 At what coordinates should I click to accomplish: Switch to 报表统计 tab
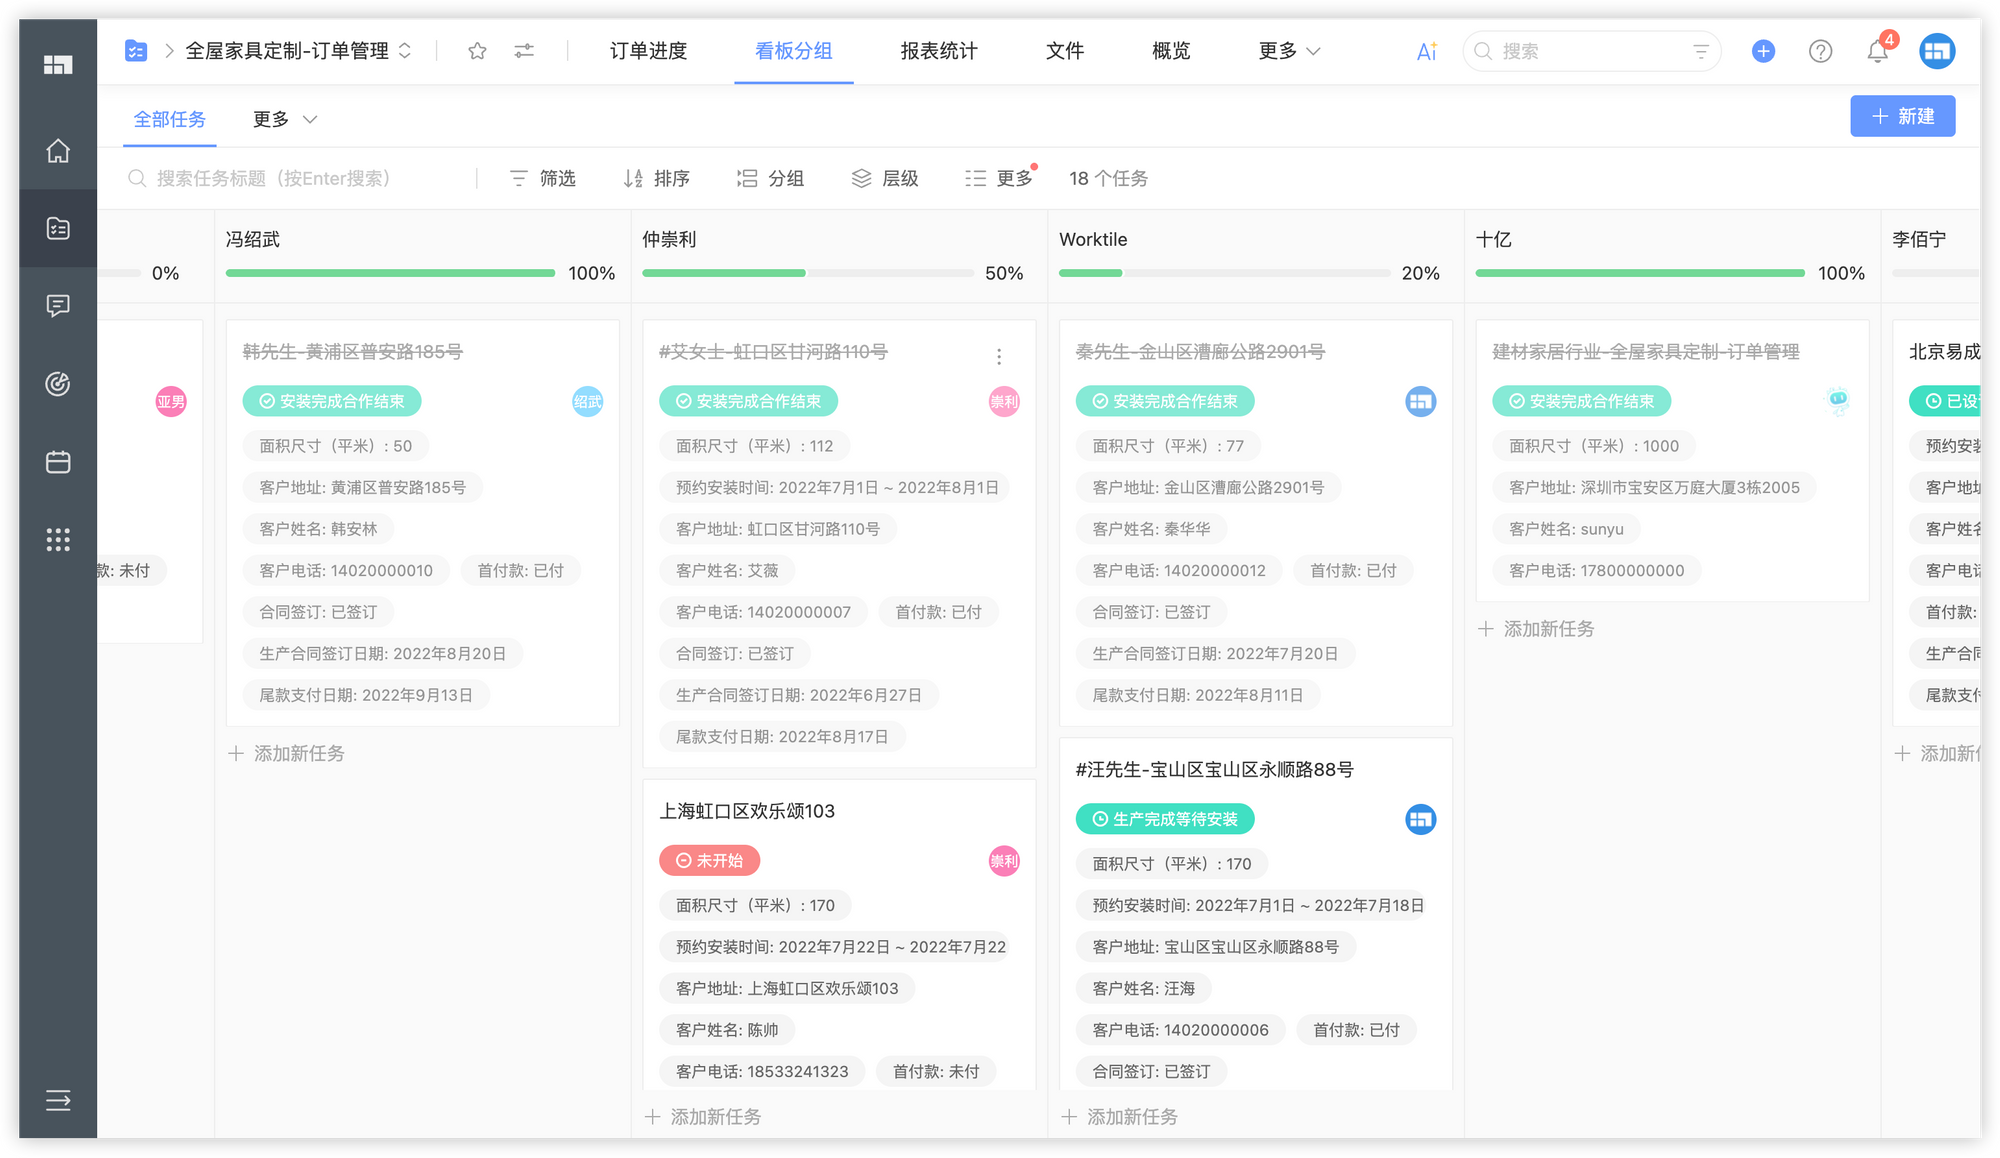(938, 51)
